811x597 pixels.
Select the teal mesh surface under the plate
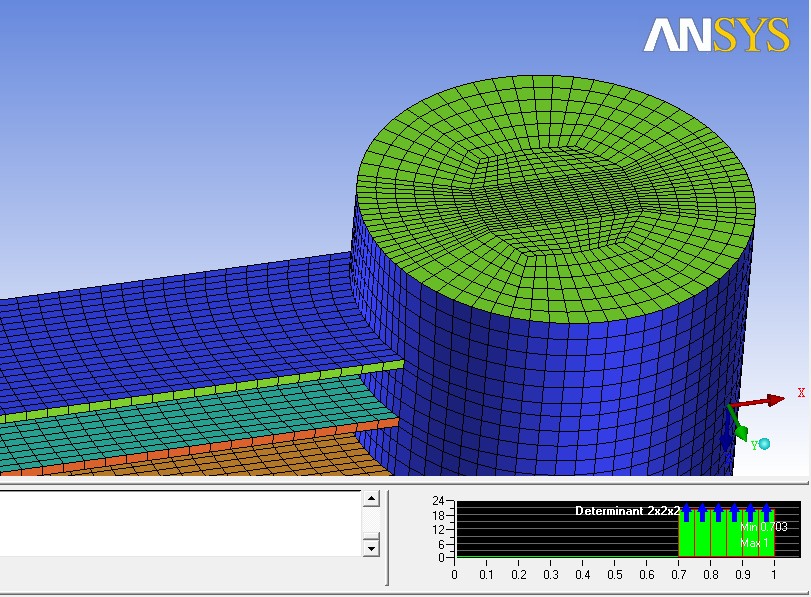click(x=200, y=420)
